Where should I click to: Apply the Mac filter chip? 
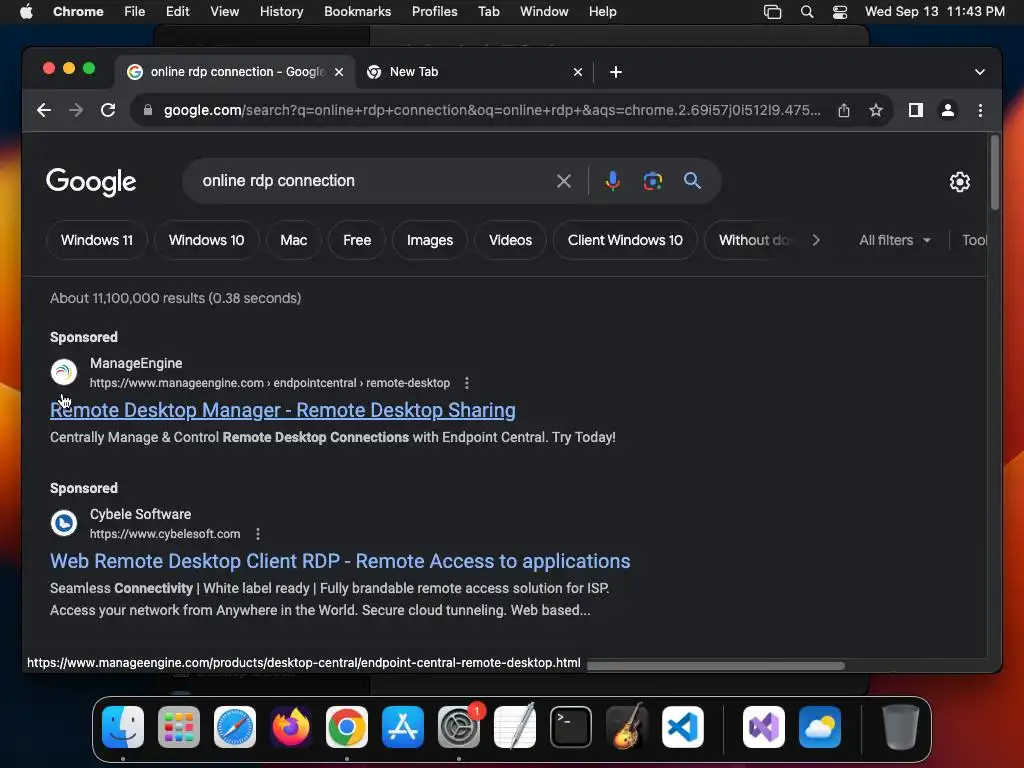coord(294,240)
